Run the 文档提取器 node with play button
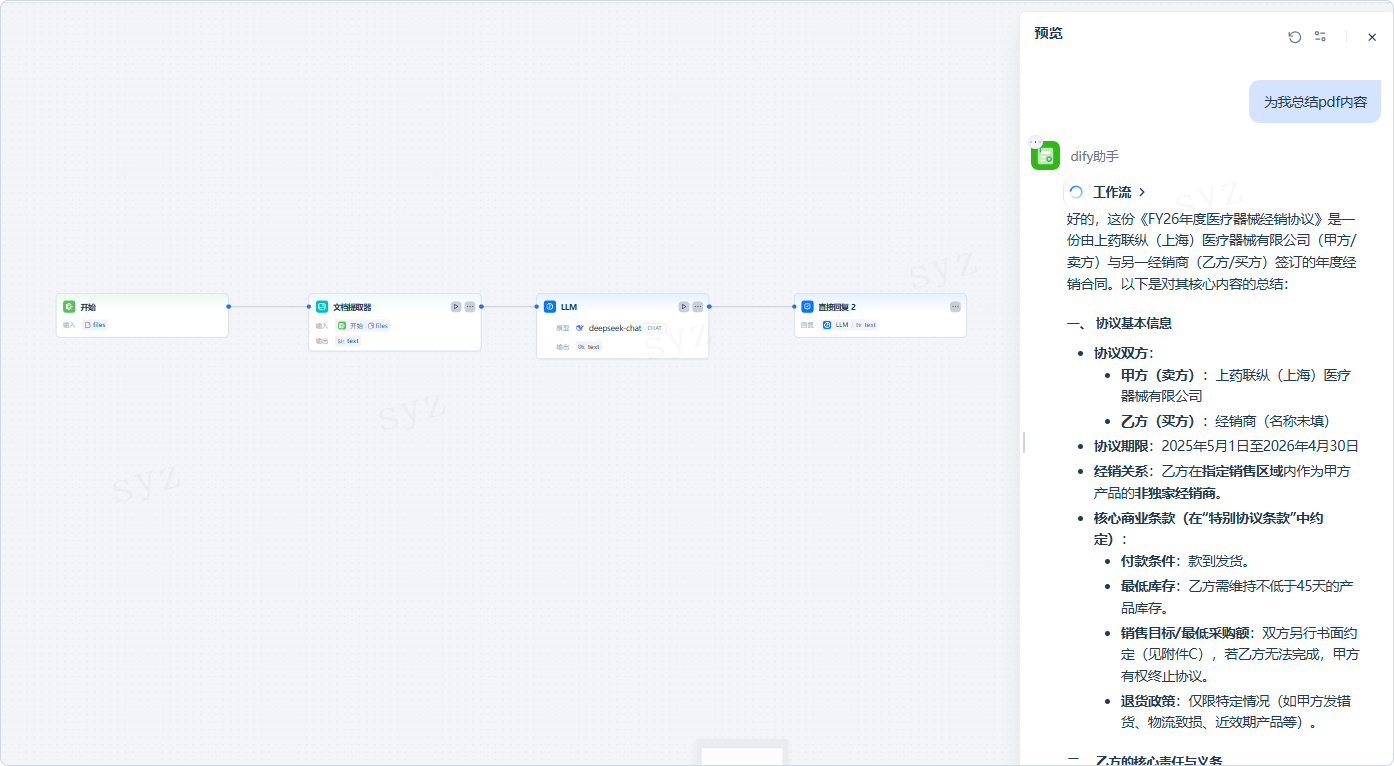 [455, 307]
